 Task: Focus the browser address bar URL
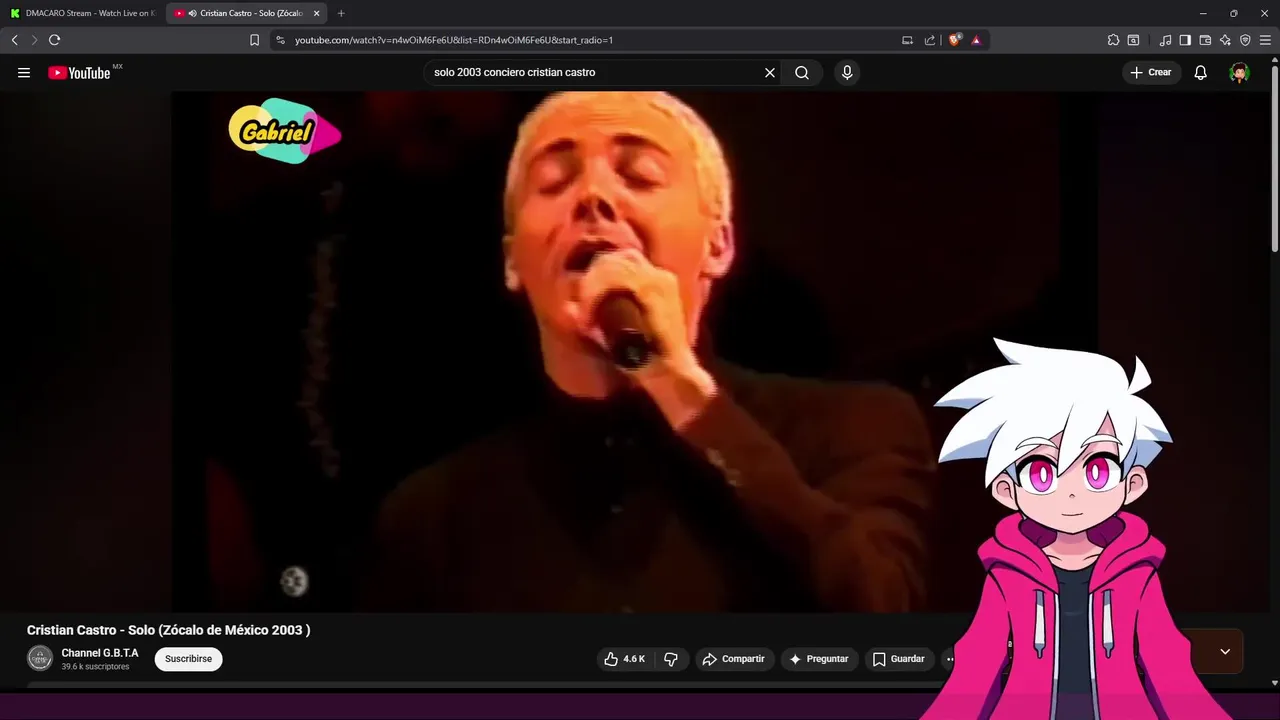tap(453, 40)
